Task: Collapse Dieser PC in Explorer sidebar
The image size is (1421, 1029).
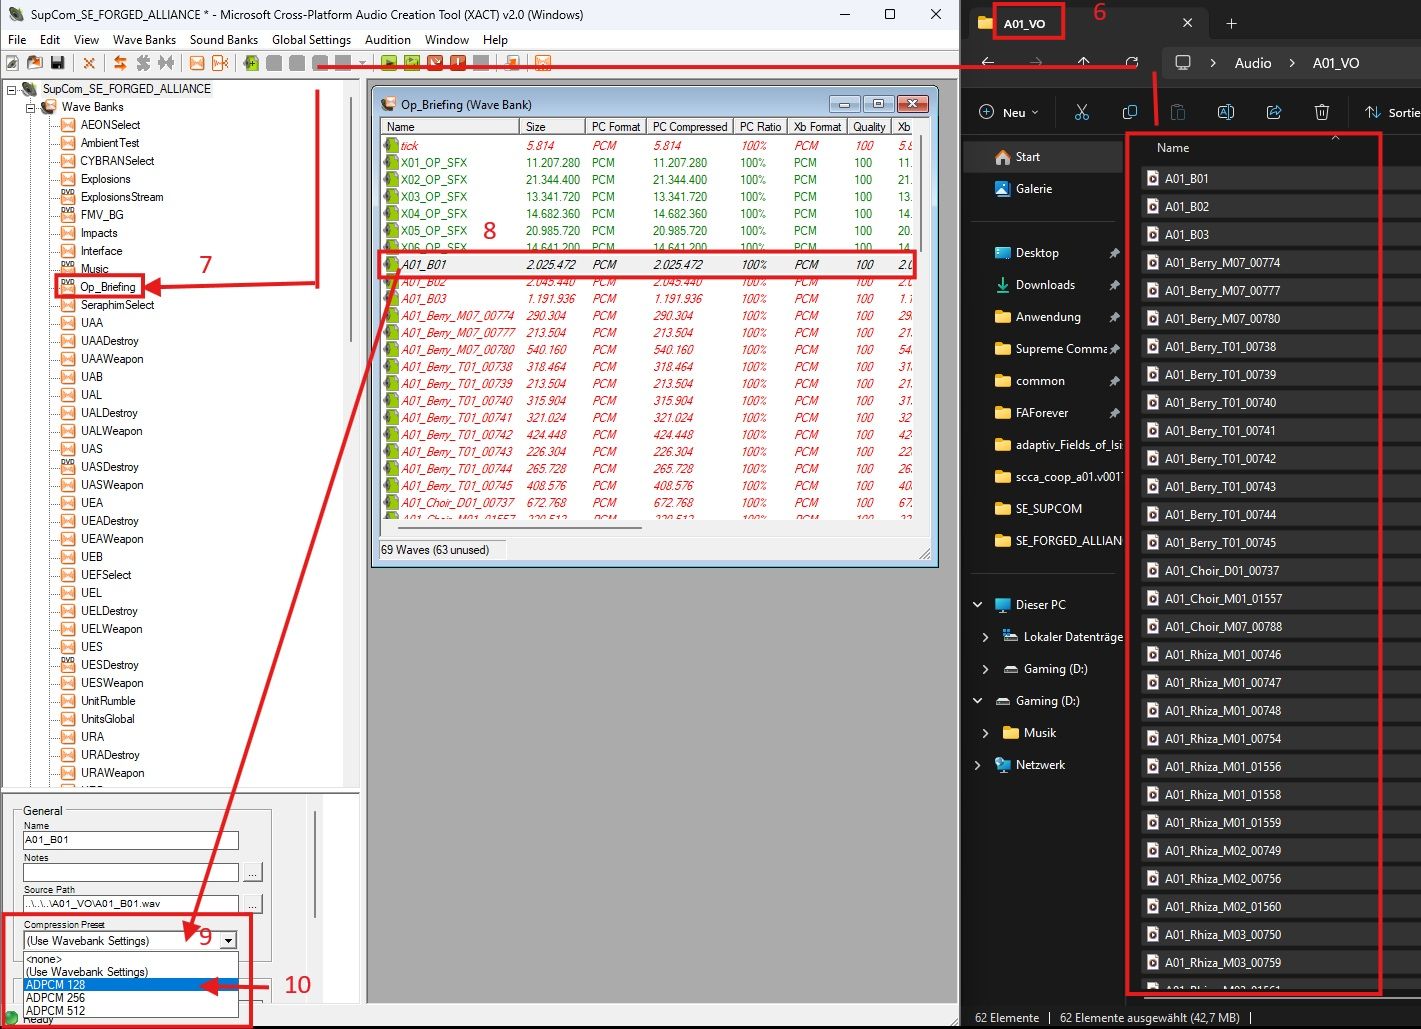Action: 978,605
